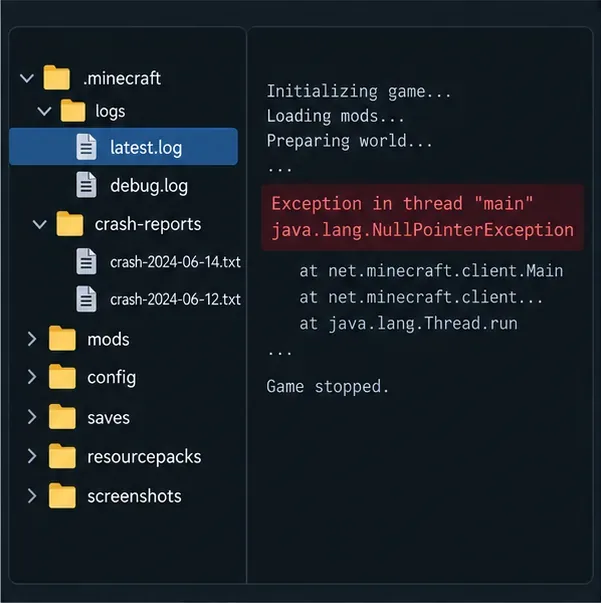
Task: Click the 'Exception in thread "main"' line
Action: click(x=402, y=203)
